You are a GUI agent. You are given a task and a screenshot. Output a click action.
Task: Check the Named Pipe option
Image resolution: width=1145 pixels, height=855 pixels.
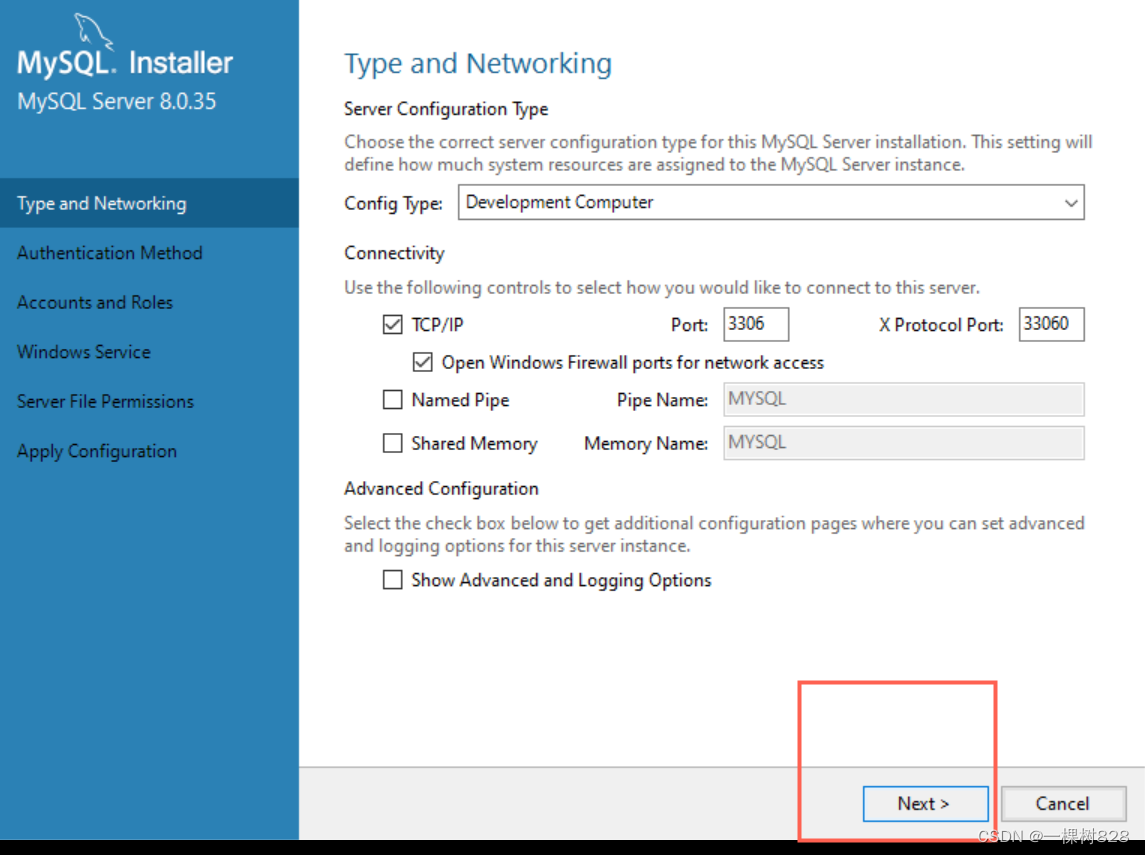point(392,399)
